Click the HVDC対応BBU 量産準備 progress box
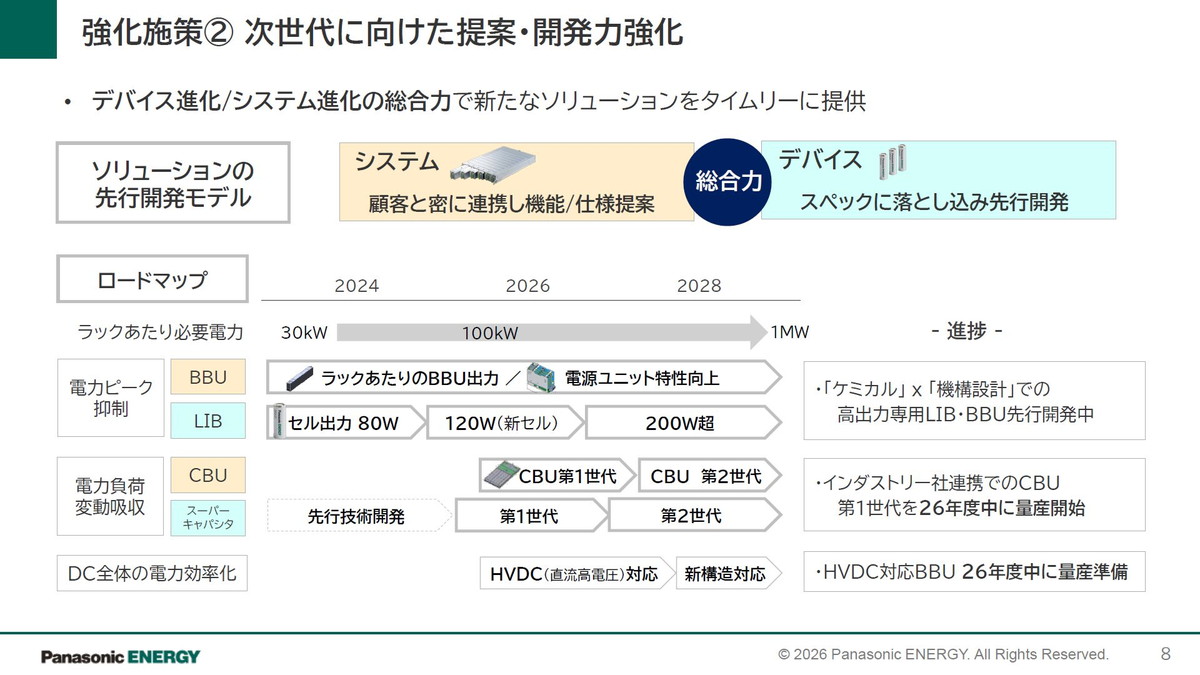Screen dimensions: 1200x675 pyautogui.click(x=975, y=571)
